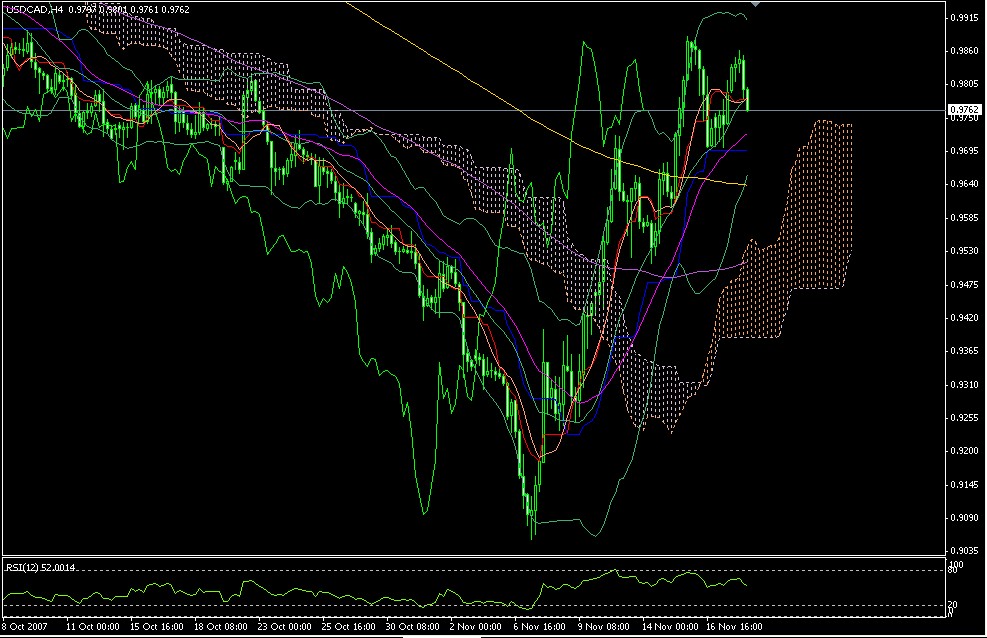Click the 0.9255 price axis label

966,418
